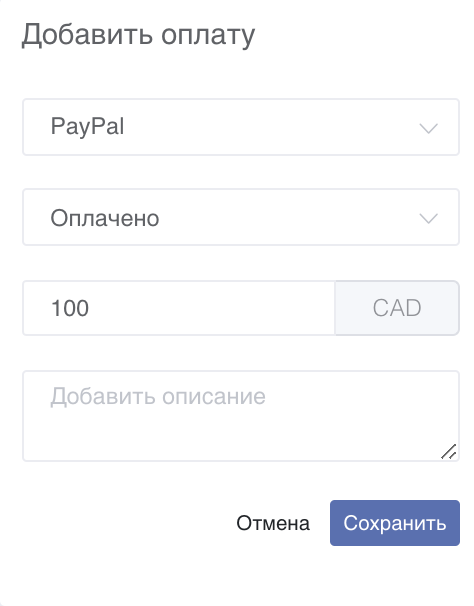The width and height of the screenshot is (474, 606).
Task: Select the Оплачено text in status selector
Action: pos(105,218)
